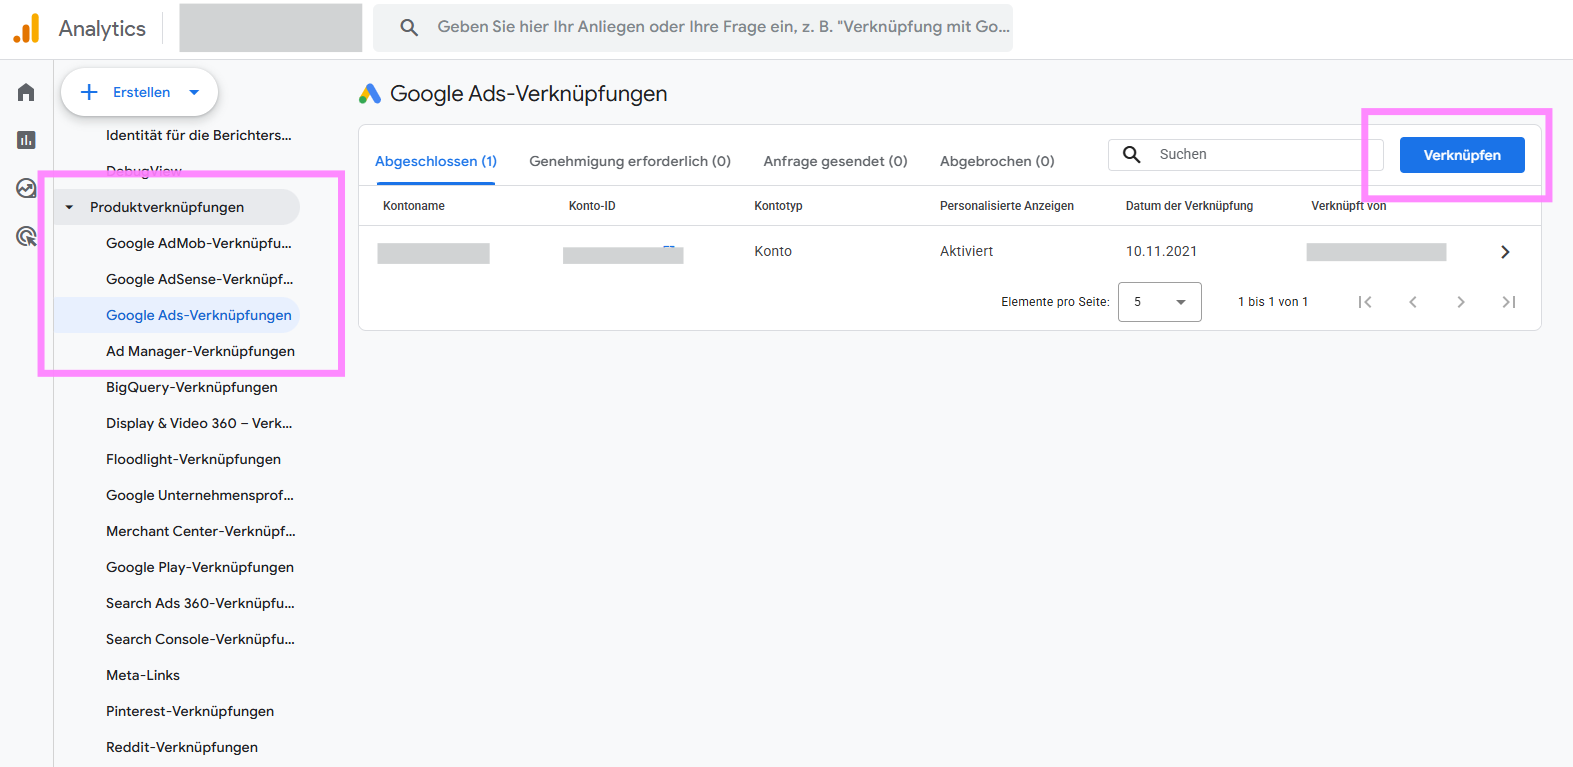Collapse the Produktverknüpfungen section
The height and width of the screenshot is (767, 1573).
point(69,207)
